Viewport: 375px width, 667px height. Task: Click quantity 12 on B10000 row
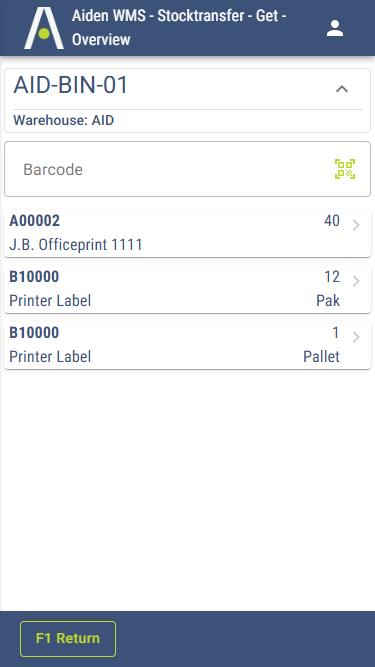pyautogui.click(x=332, y=277)
